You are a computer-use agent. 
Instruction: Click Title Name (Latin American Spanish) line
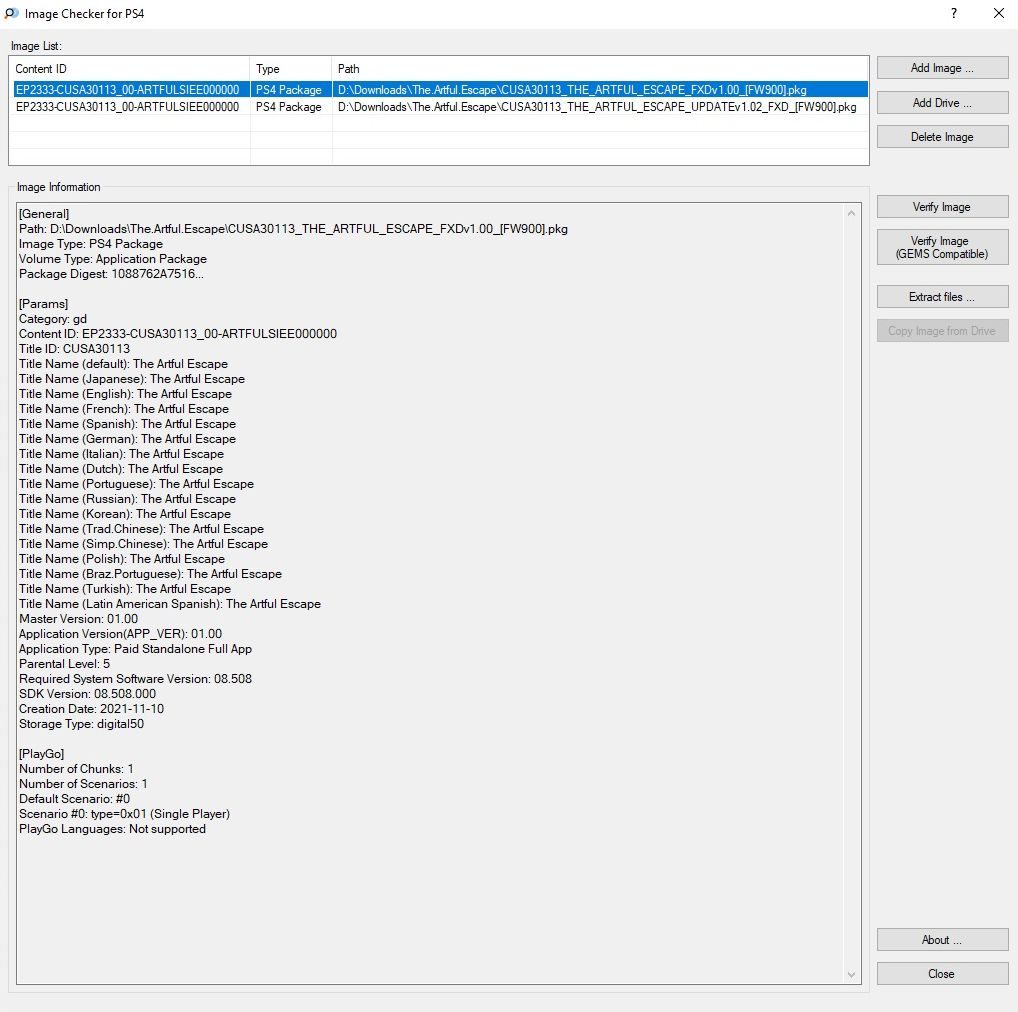pyautogui.click(x=169, y=604)
